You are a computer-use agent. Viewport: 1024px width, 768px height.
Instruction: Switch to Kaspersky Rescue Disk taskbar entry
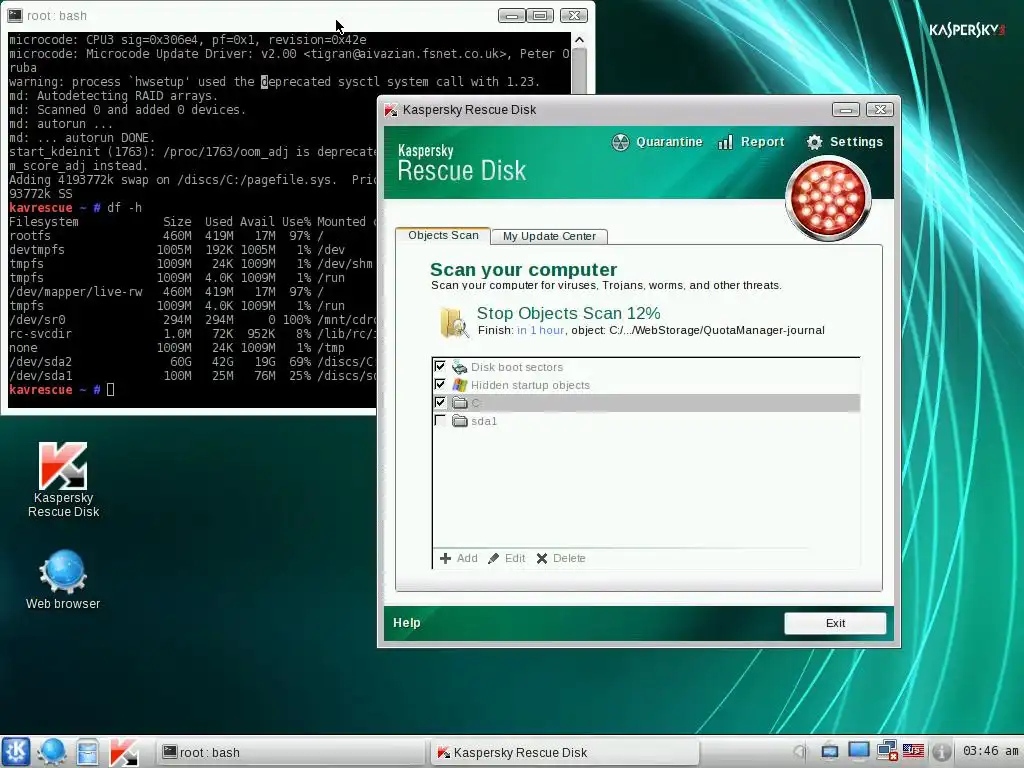click(x=565, y=752)
